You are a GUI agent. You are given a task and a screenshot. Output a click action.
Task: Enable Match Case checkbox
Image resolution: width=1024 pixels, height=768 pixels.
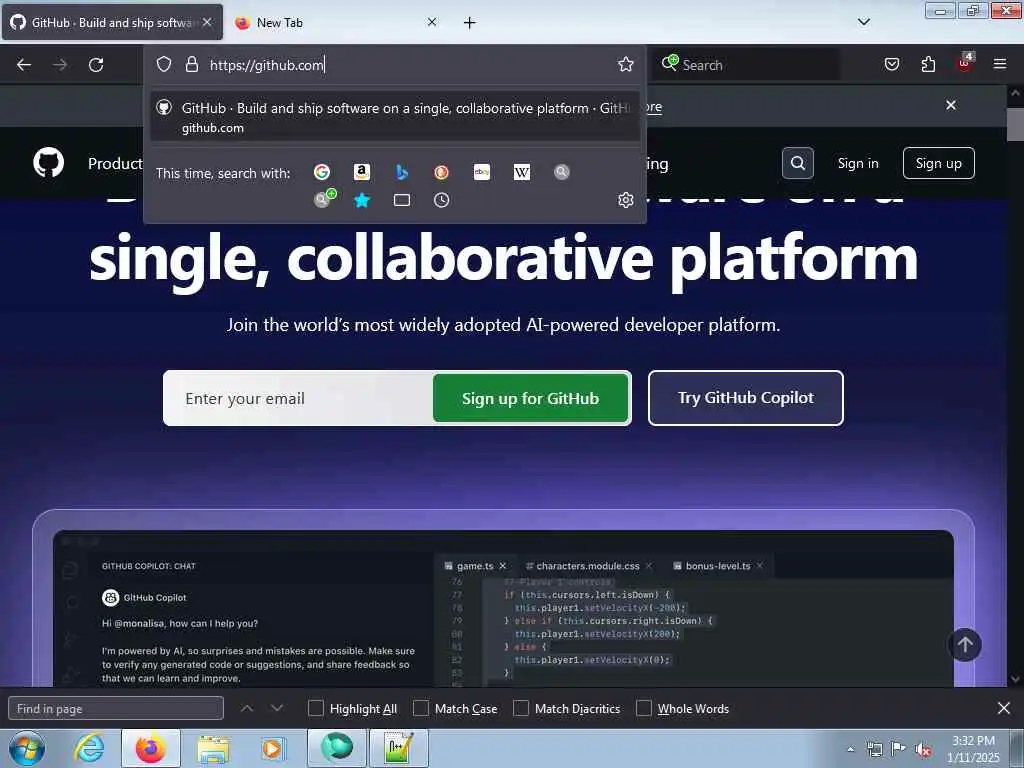421,709
